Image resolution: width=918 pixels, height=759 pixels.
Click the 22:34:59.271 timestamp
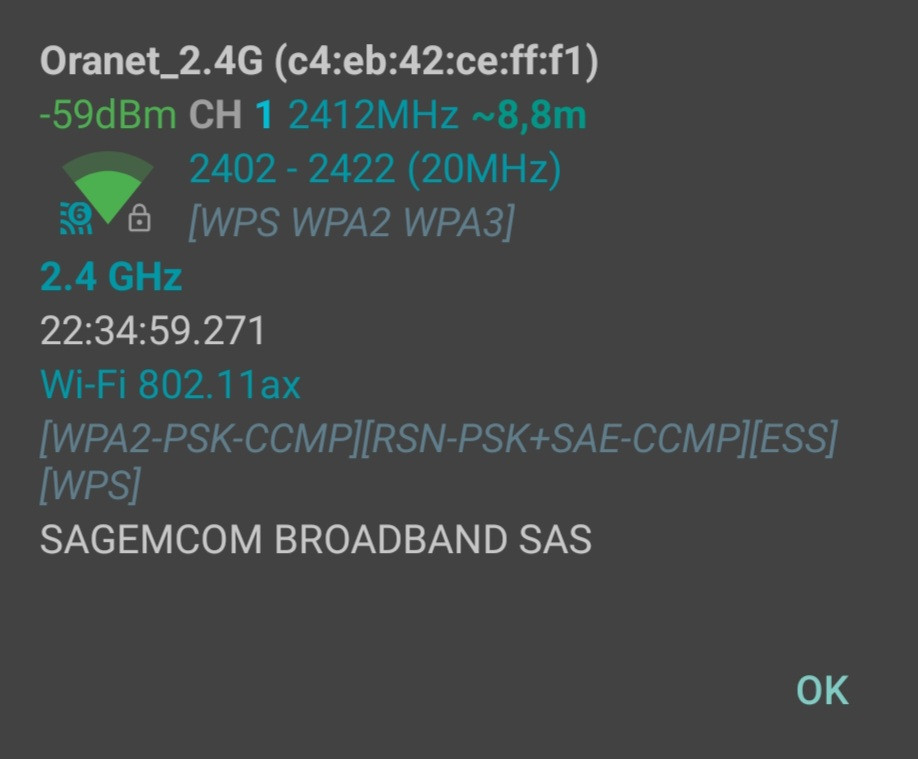click(153, 330)
